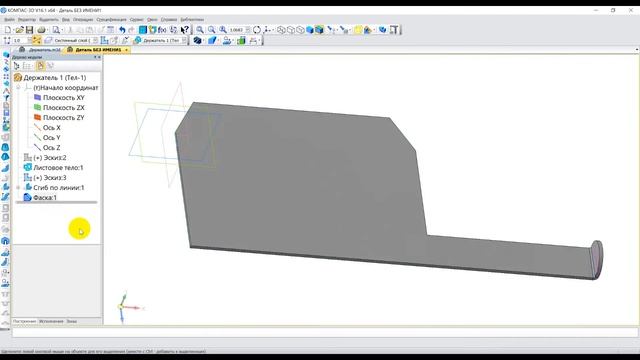Open the system layer dropdown

[95, 40]
